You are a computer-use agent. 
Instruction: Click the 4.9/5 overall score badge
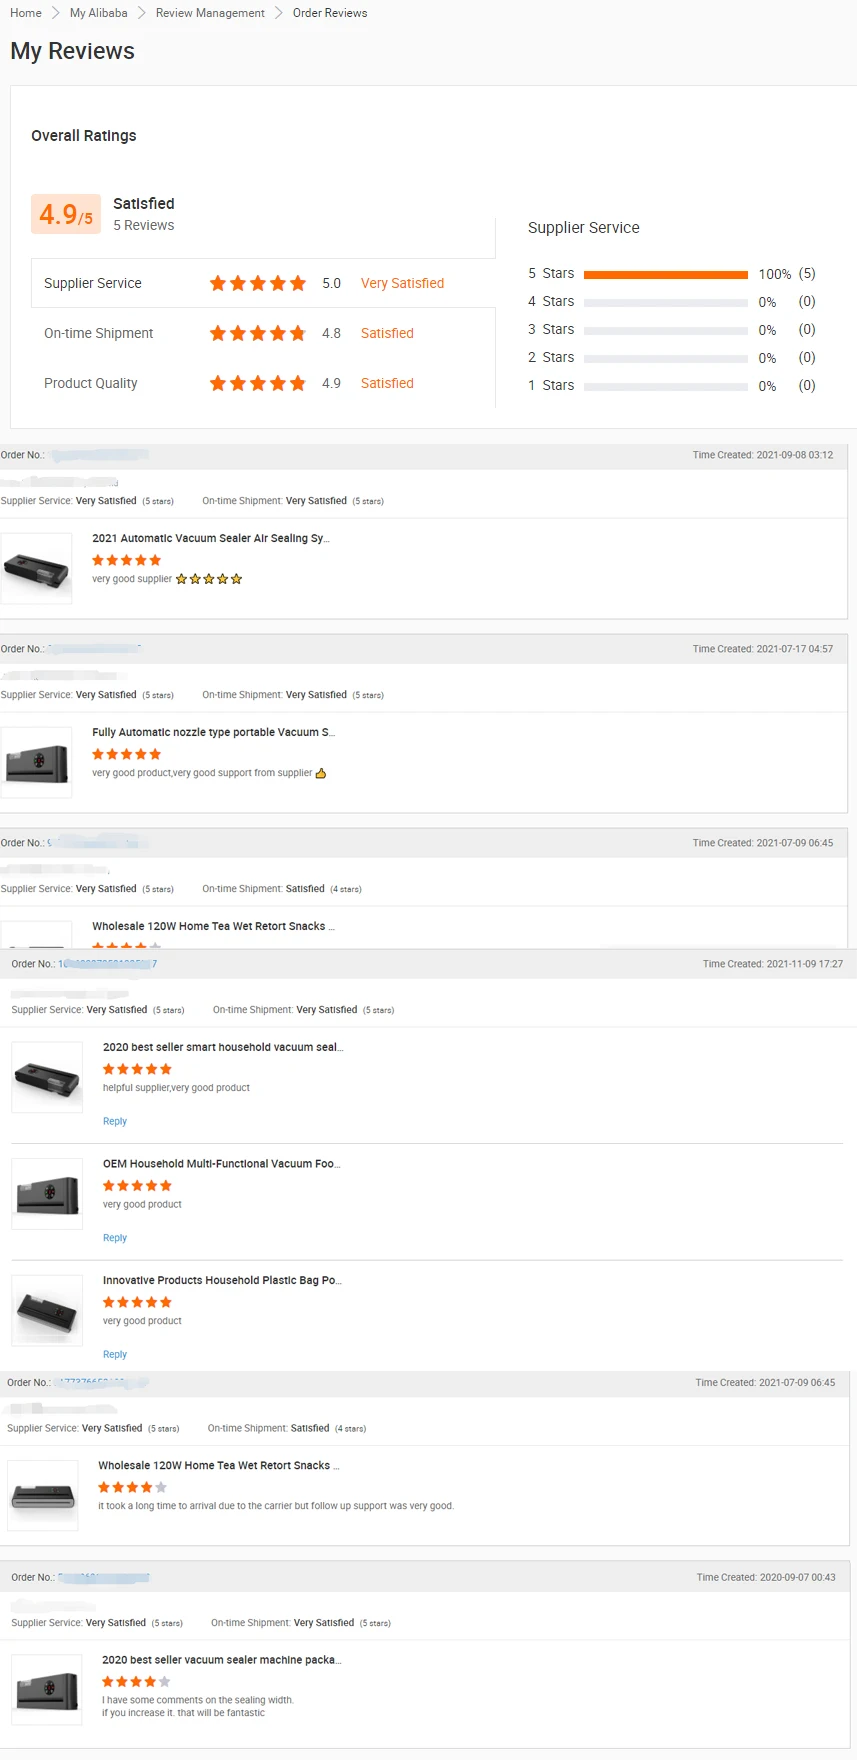66,214
